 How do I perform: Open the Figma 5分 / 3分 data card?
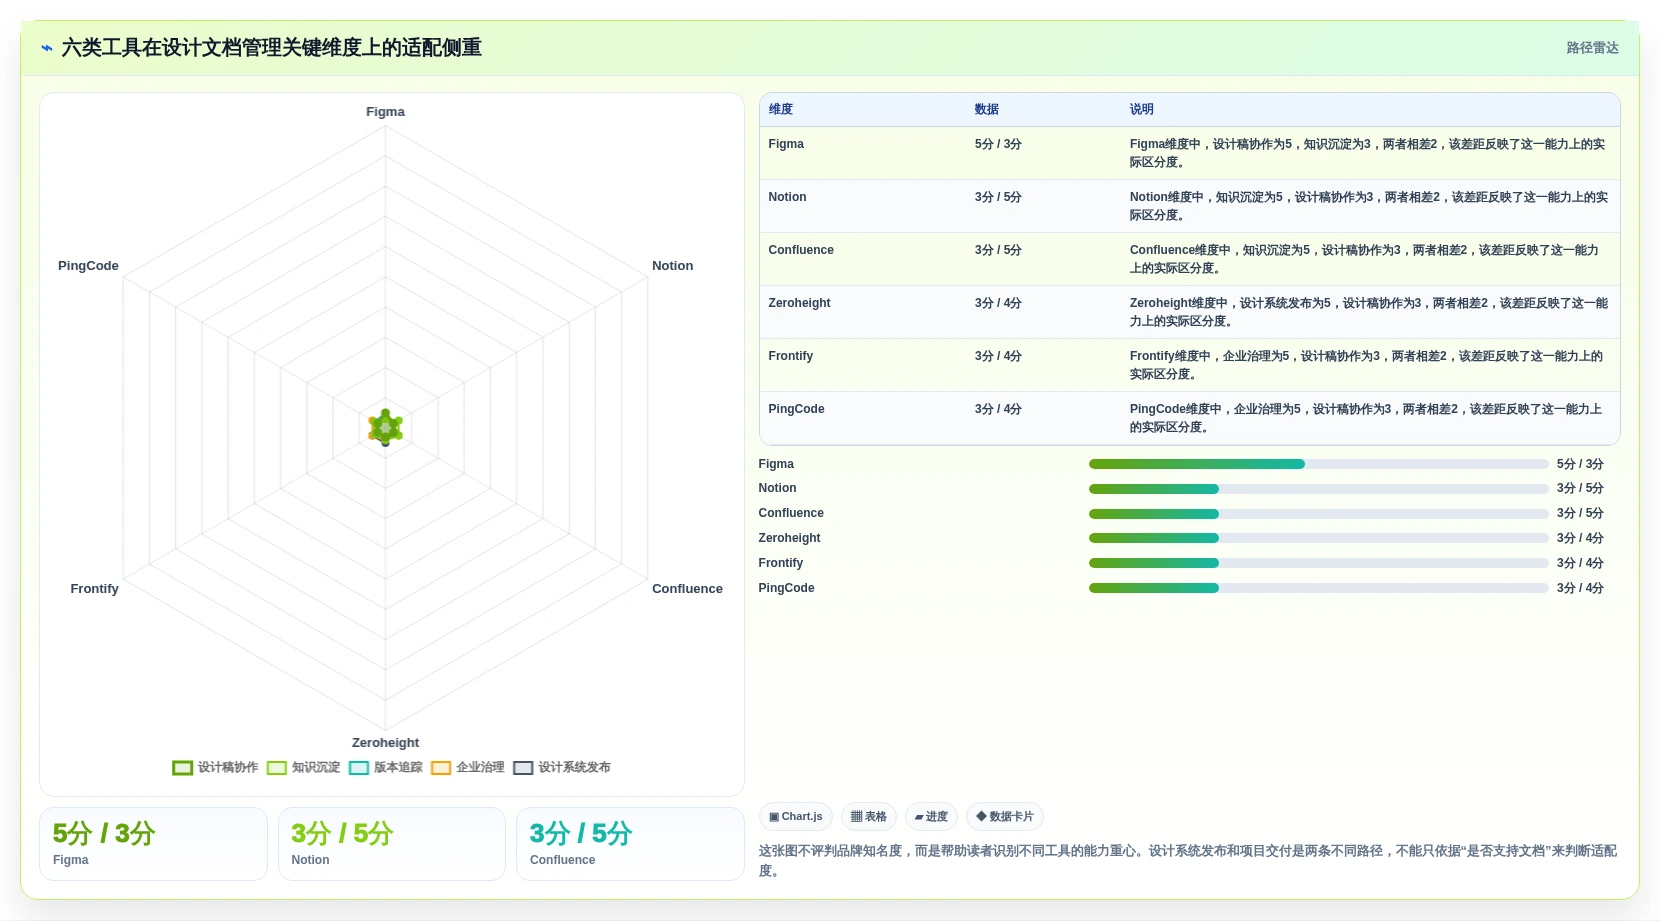click(153, 844)
